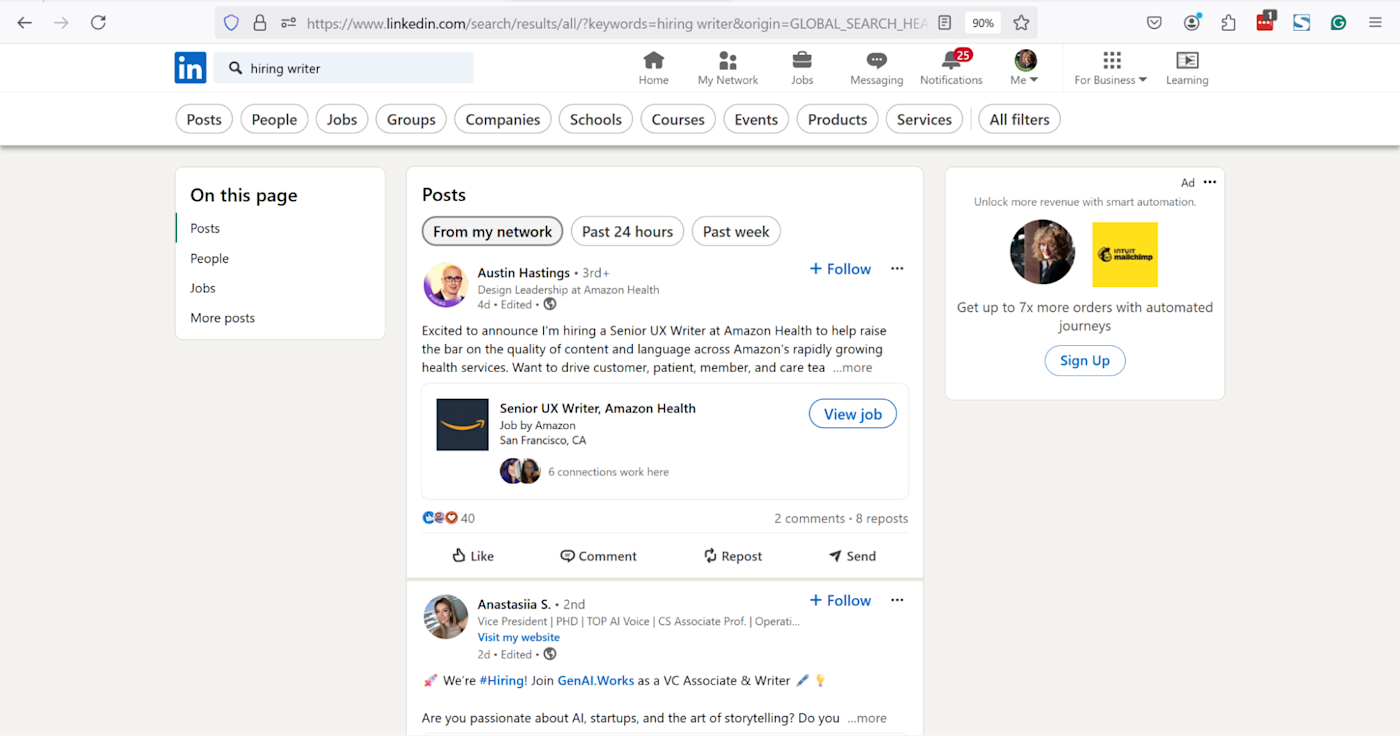Toggle the From my network filter
This screenshot has height=736, width=1400.
492,231
